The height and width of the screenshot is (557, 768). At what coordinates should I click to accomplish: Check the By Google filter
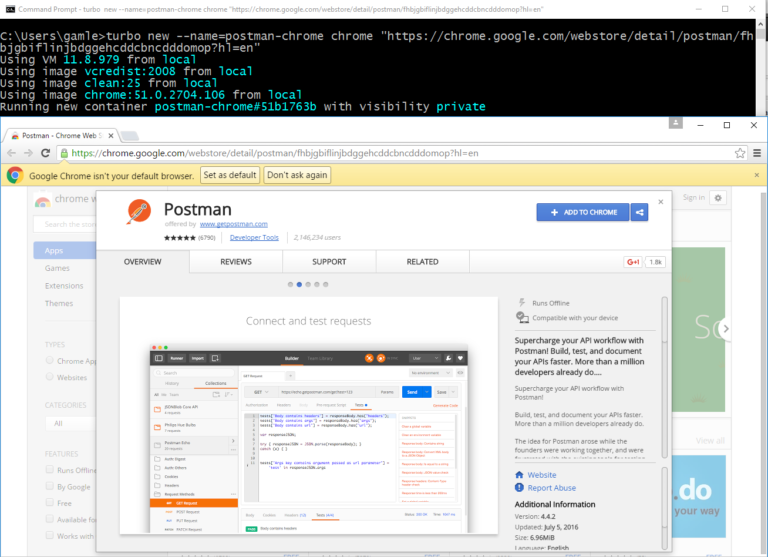point(49,486)
